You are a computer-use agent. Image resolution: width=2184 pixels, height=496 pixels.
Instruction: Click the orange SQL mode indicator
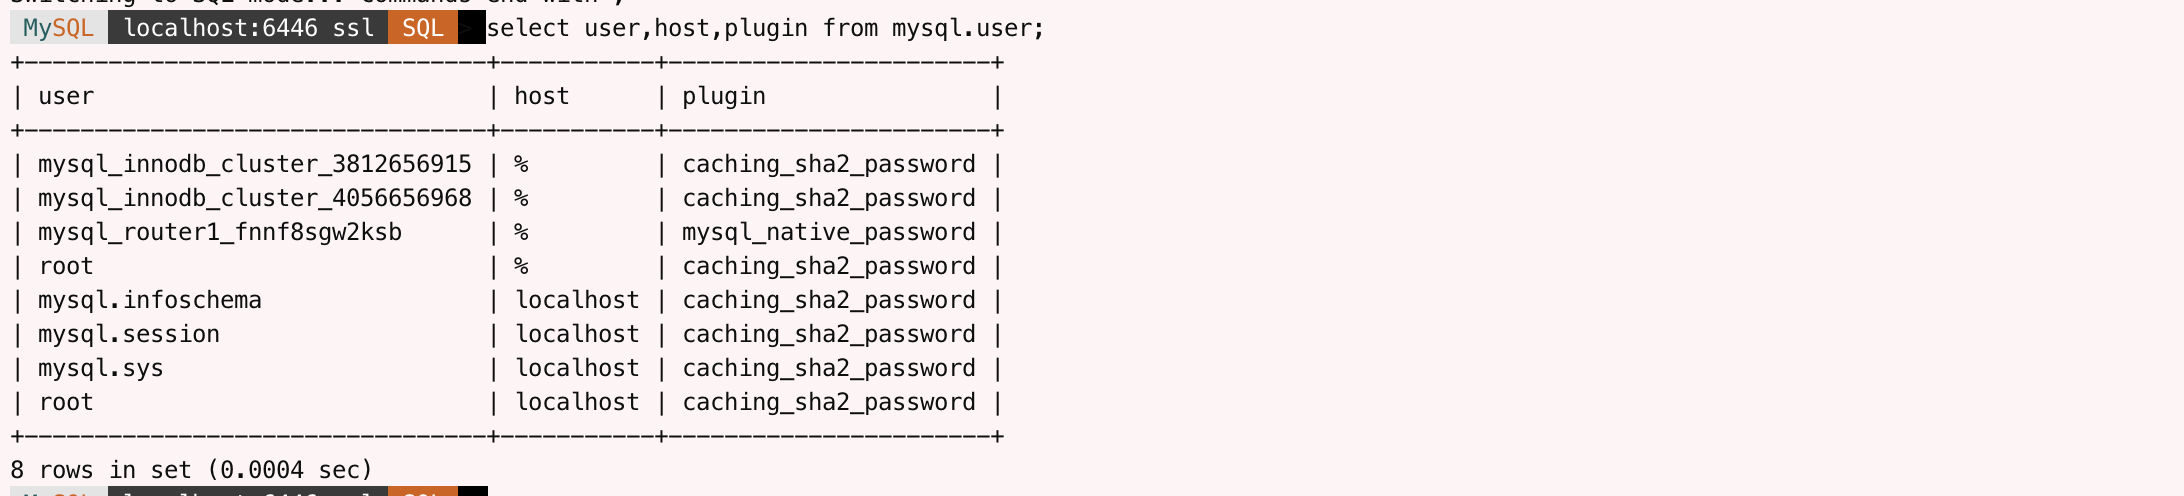[x=422, y=28]
